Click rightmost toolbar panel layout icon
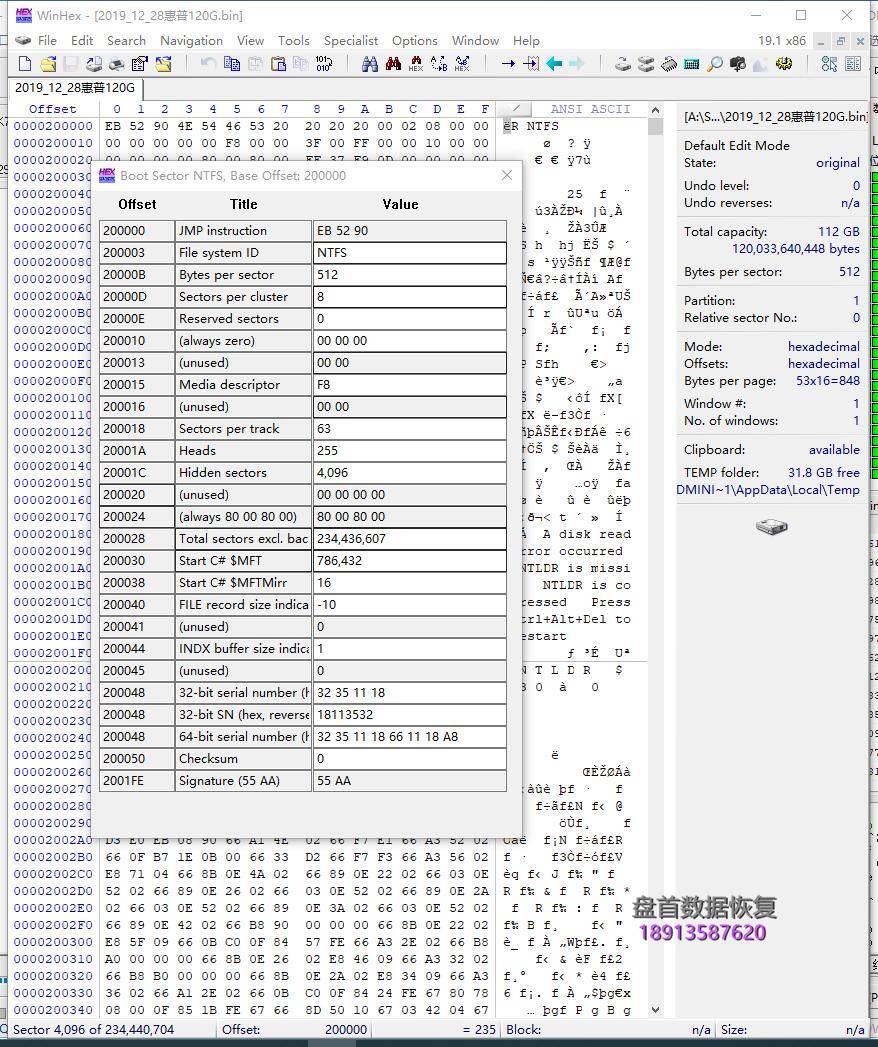878x1047 pixels. [853, 64]
